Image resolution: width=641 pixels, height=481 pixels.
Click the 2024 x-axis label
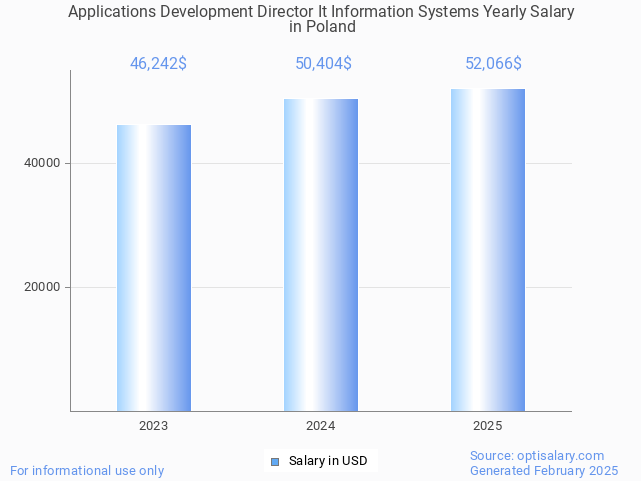320,426
